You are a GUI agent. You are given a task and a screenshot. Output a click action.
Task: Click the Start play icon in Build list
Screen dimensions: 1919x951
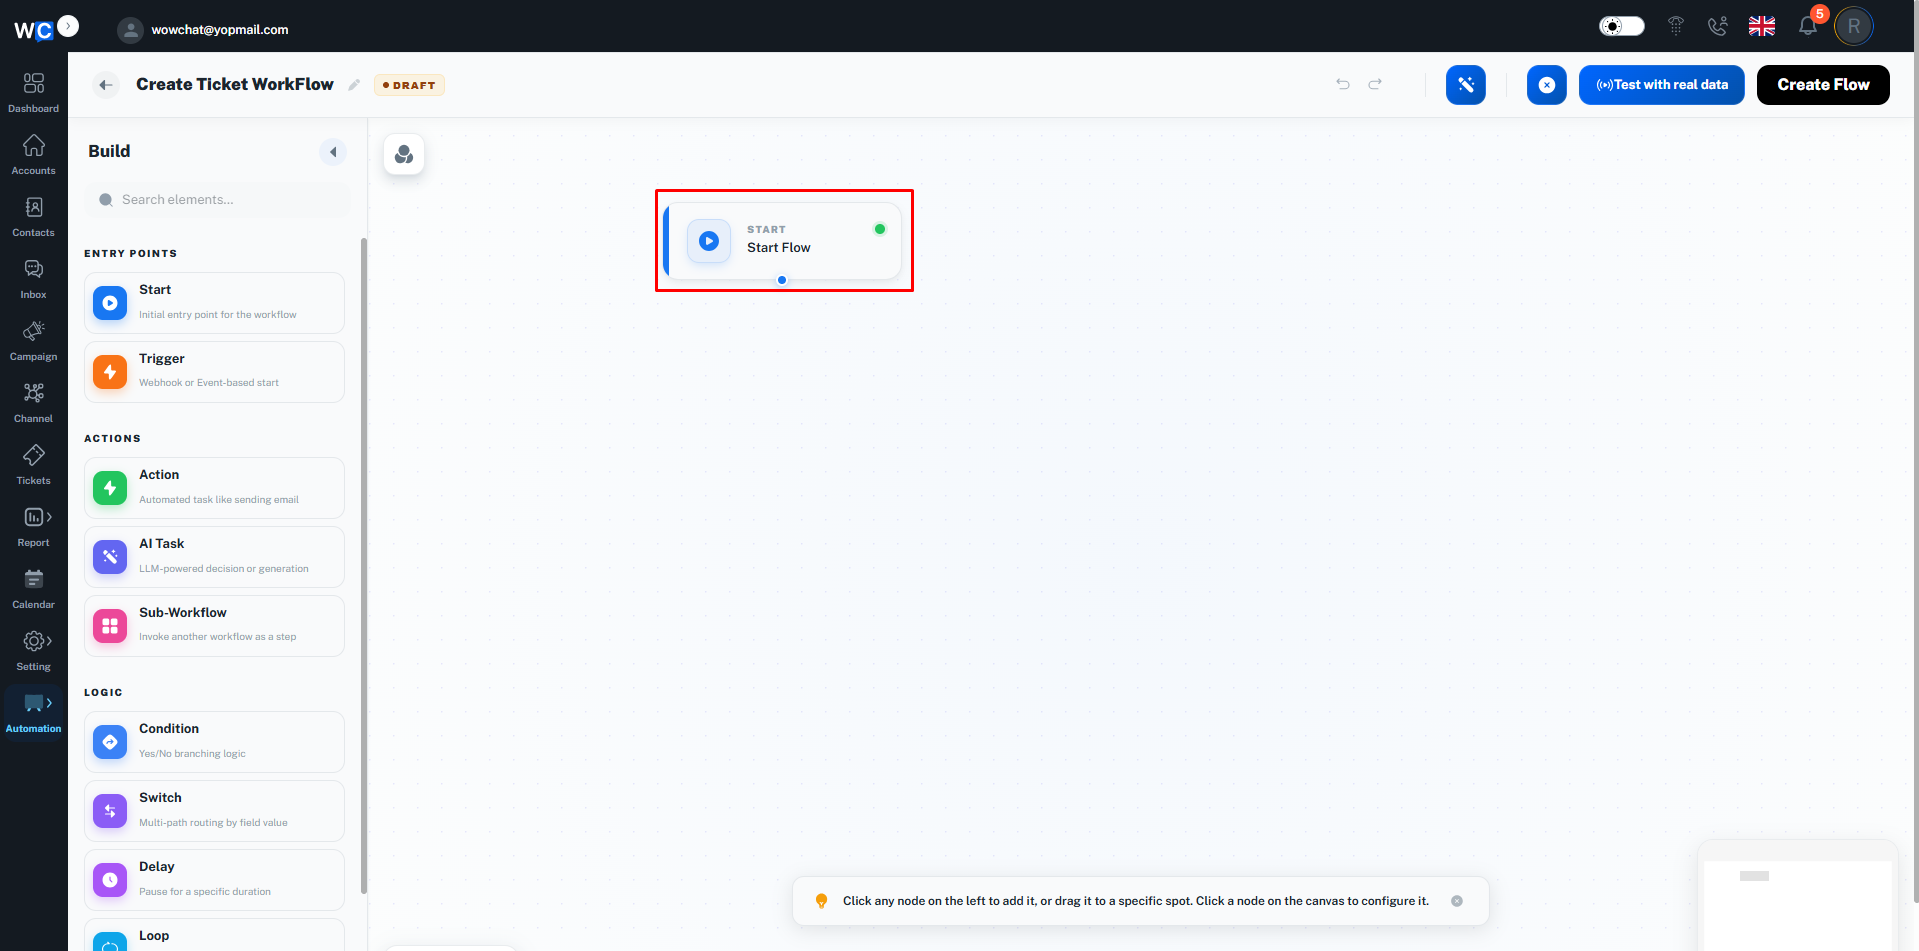(110, 303)
